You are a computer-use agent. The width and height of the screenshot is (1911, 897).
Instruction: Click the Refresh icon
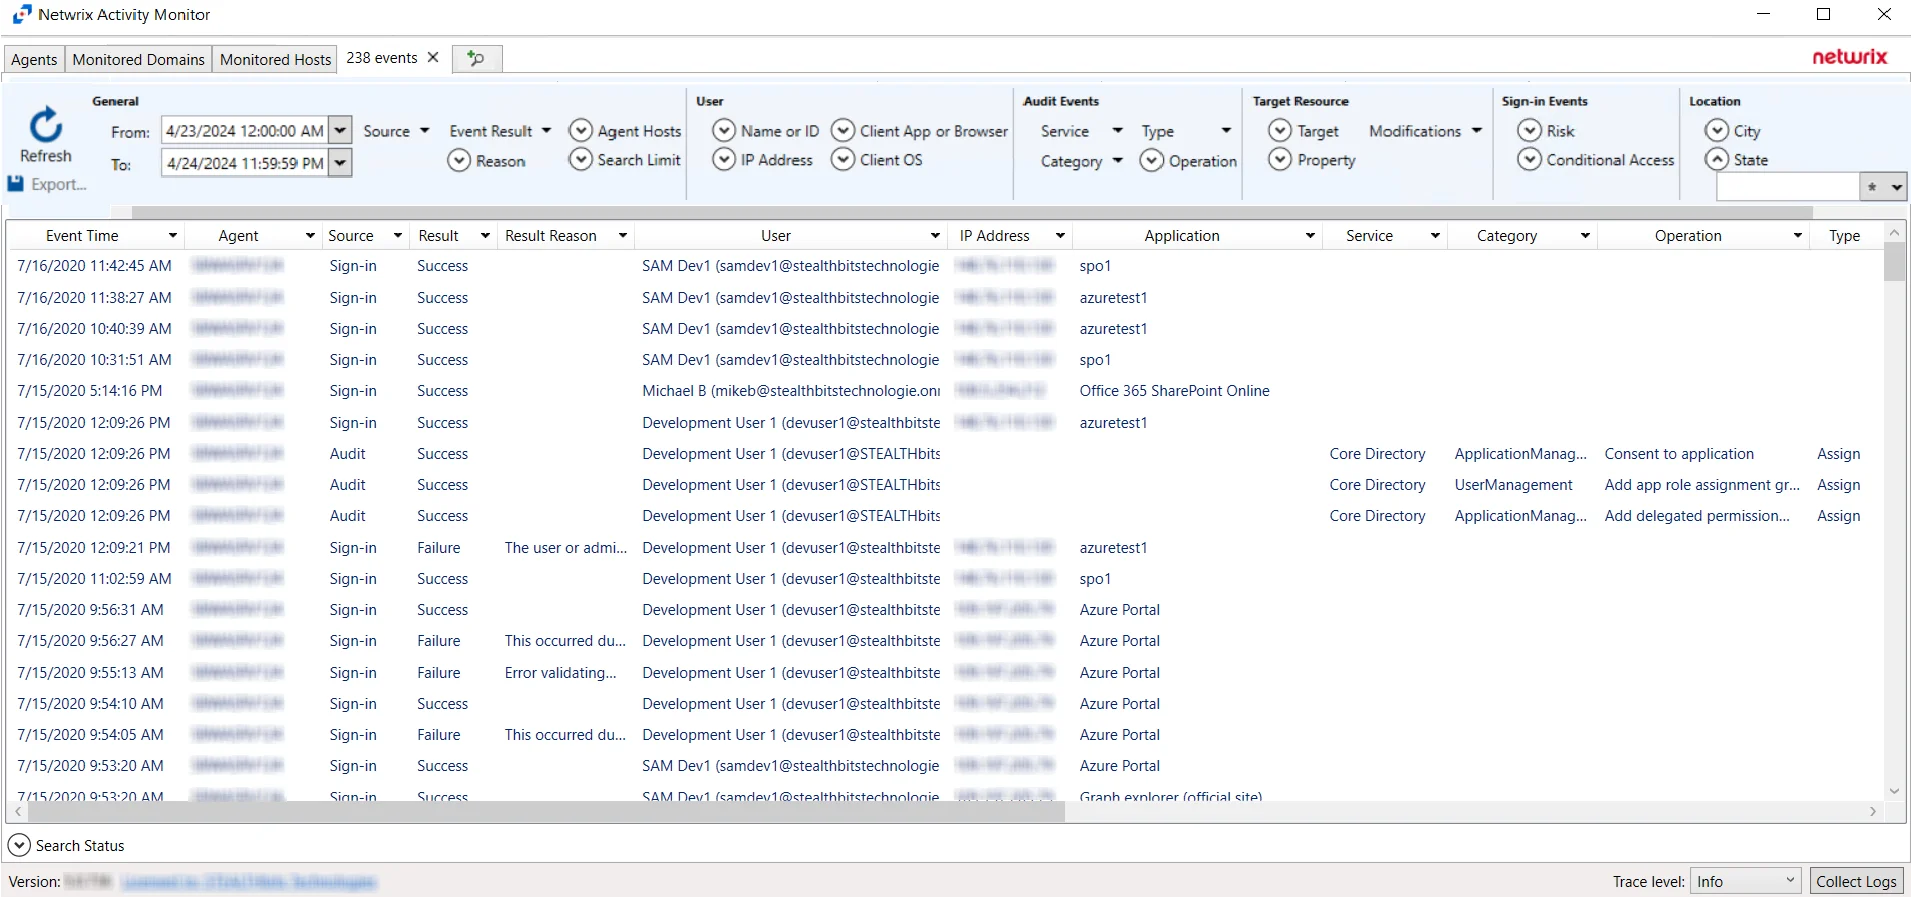click(46, 125)
